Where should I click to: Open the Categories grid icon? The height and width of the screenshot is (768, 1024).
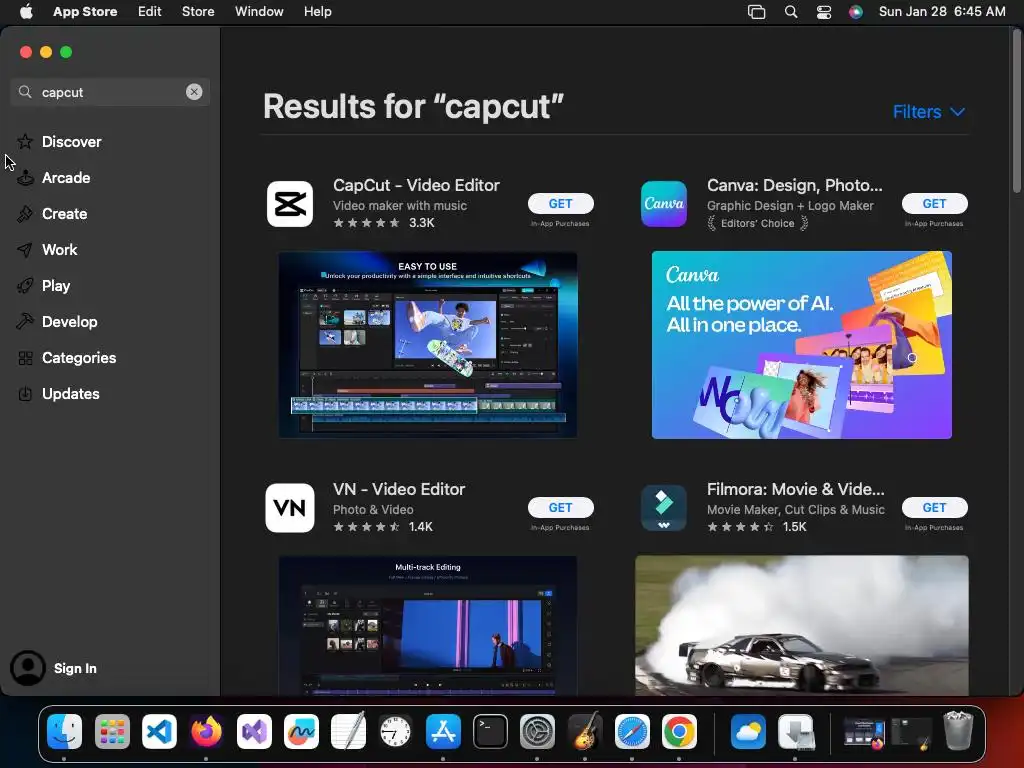coord(25,358)
